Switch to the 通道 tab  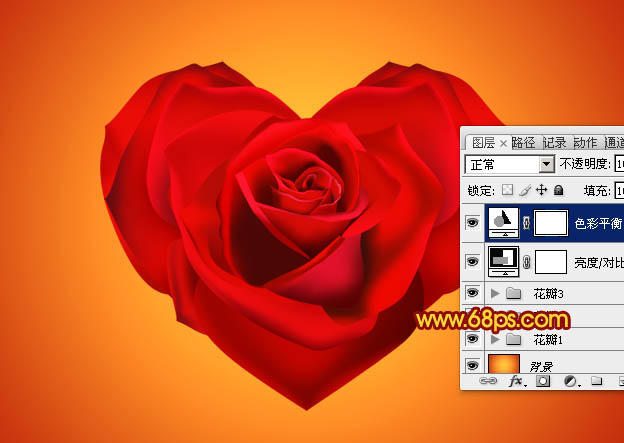(x=614, y=142)
